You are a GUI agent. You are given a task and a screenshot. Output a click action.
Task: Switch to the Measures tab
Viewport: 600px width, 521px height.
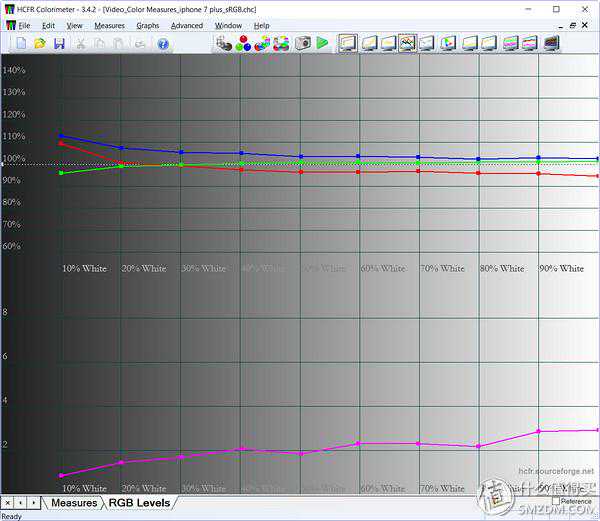74,503
